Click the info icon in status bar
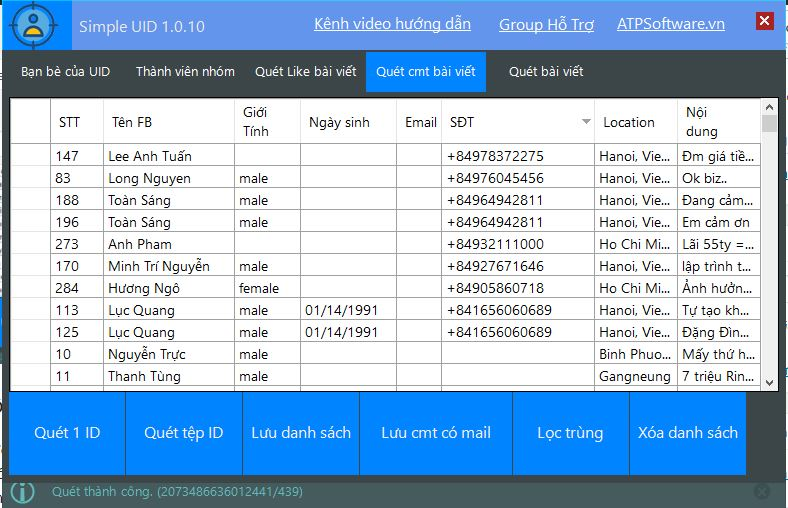The height and width of the screenshot is (508, 788). (22, 491)
